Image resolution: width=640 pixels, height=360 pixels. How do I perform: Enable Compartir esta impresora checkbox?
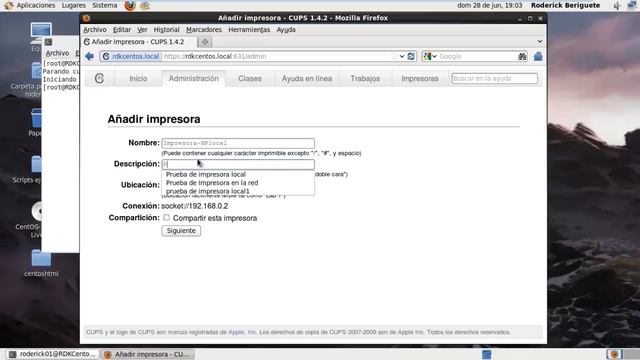pos(167,218)
